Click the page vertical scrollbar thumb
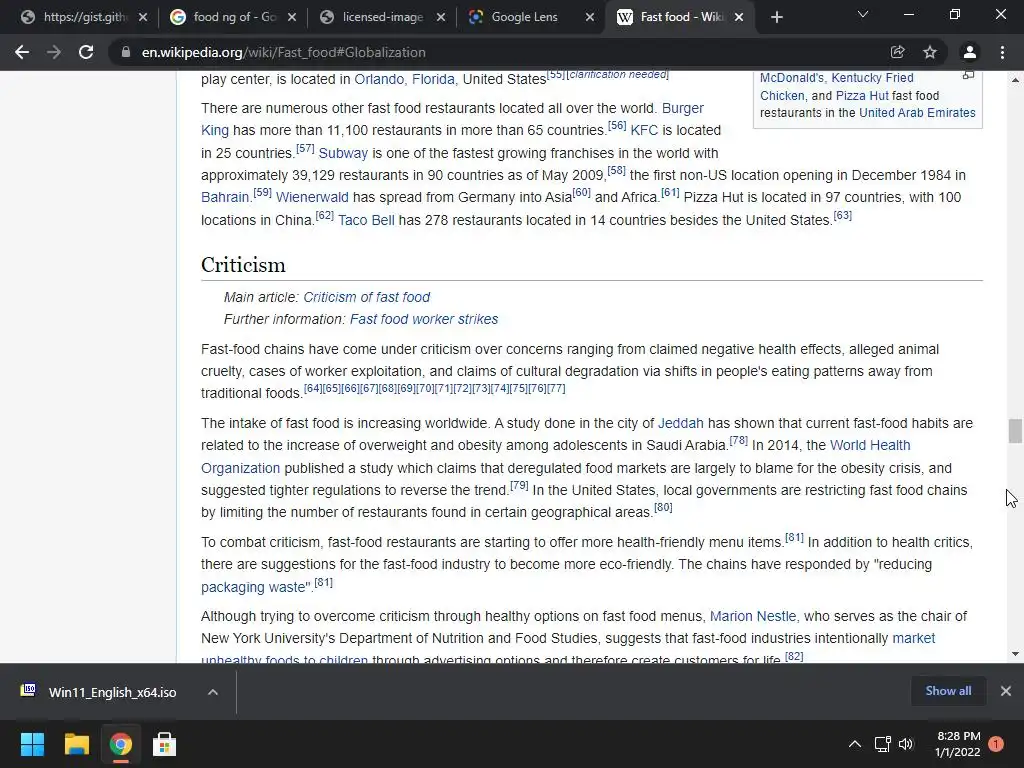The image size is (1024, 768). click(x=1015, y=431)
